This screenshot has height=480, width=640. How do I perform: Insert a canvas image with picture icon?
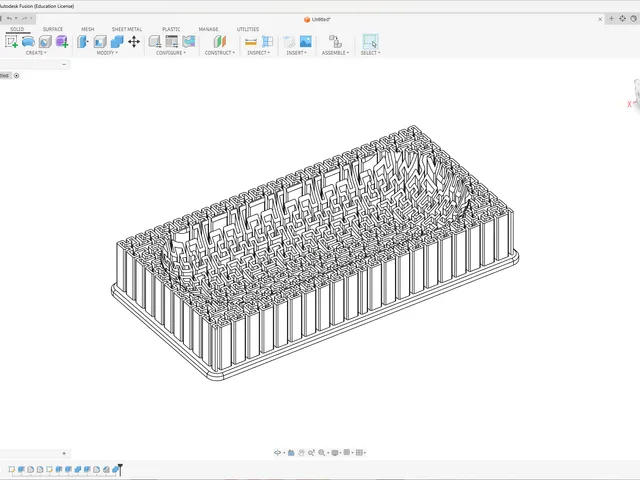click(306, 41)
